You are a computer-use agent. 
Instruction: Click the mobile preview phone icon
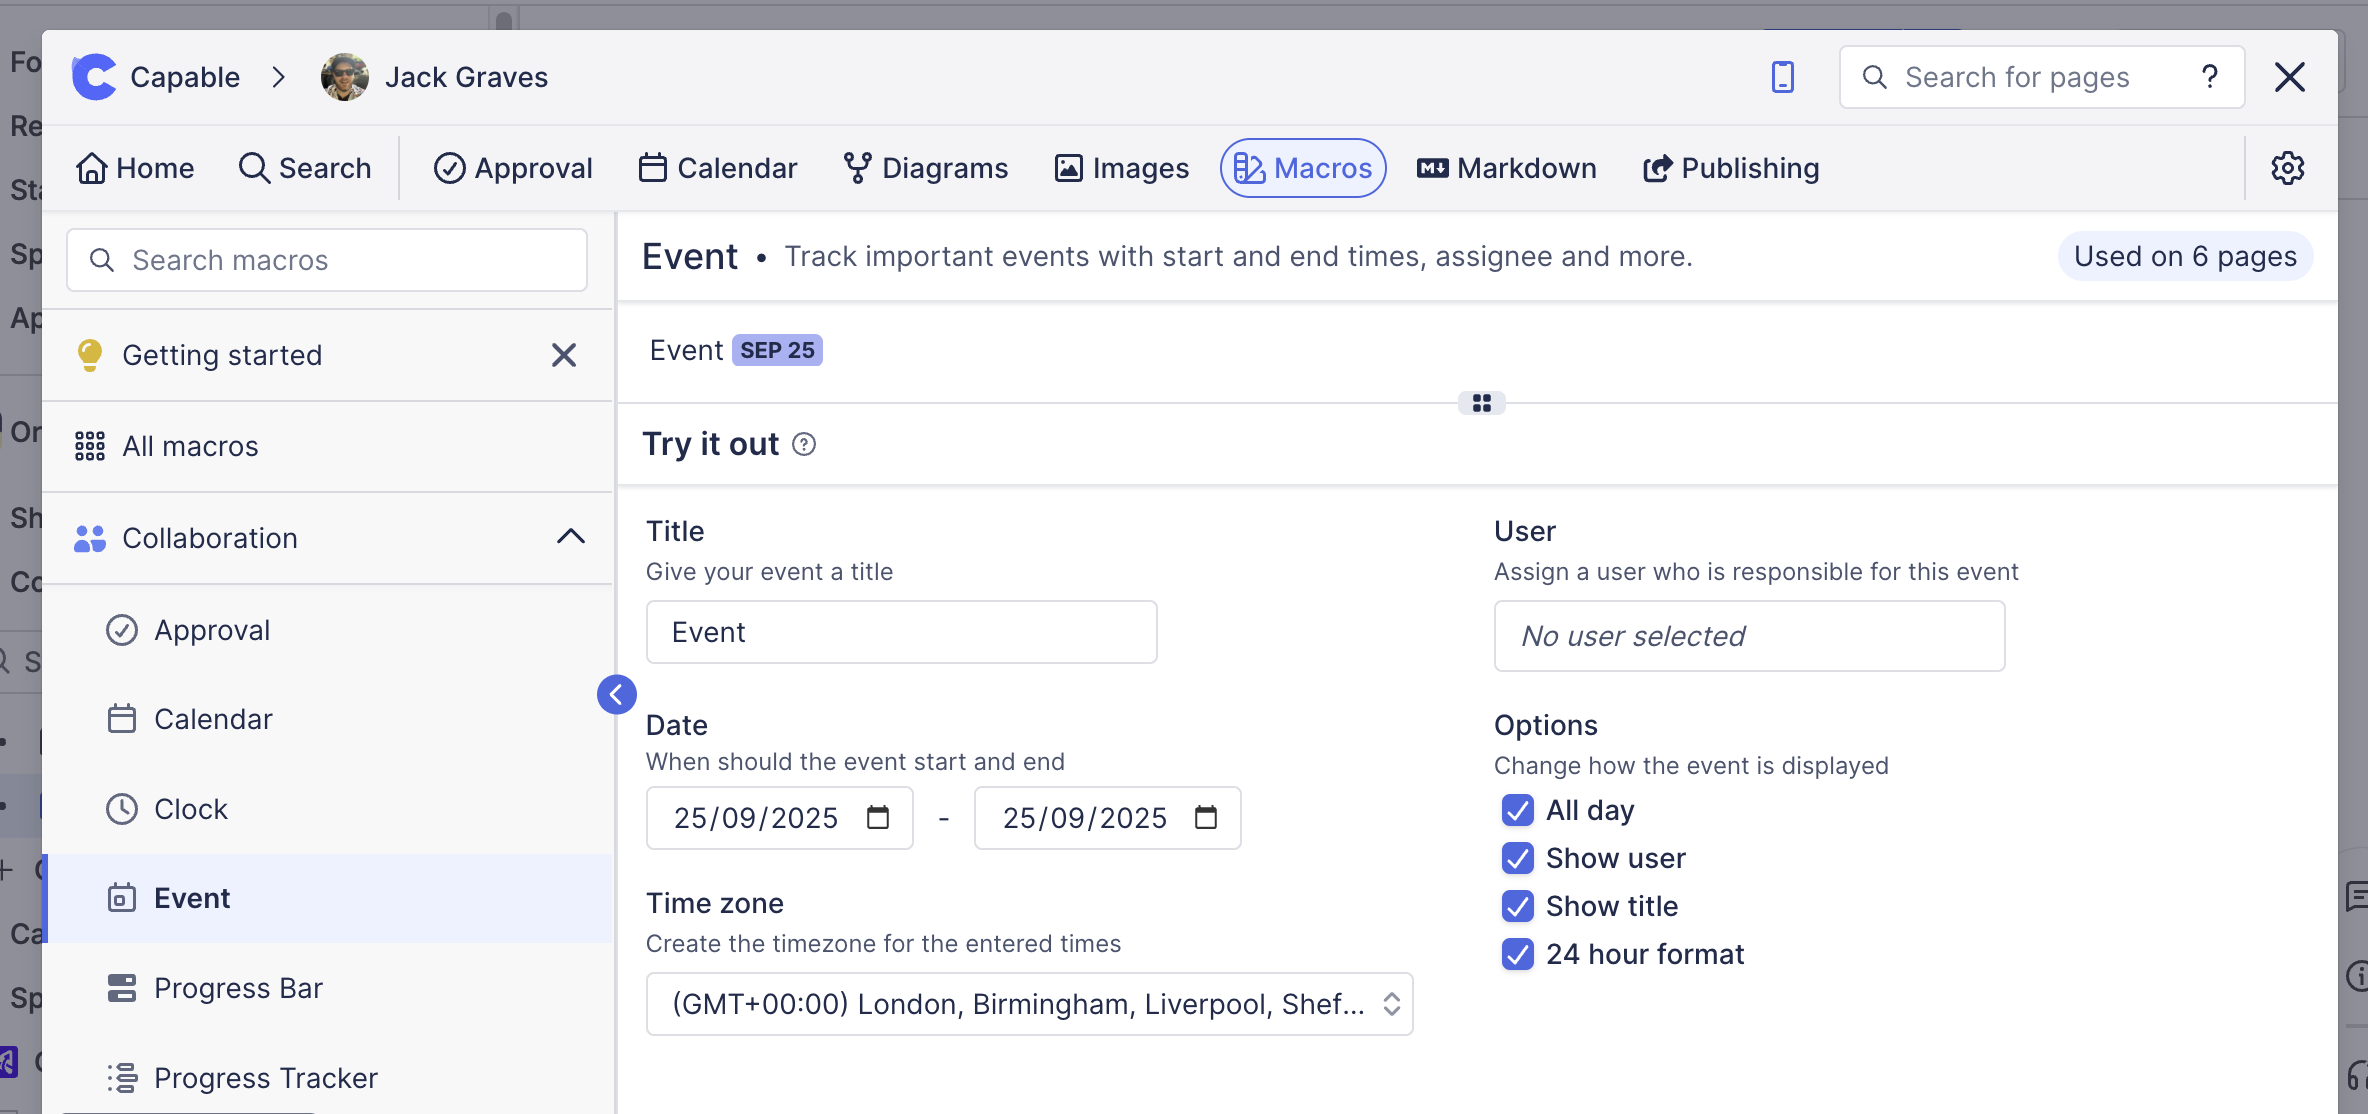1782,77
